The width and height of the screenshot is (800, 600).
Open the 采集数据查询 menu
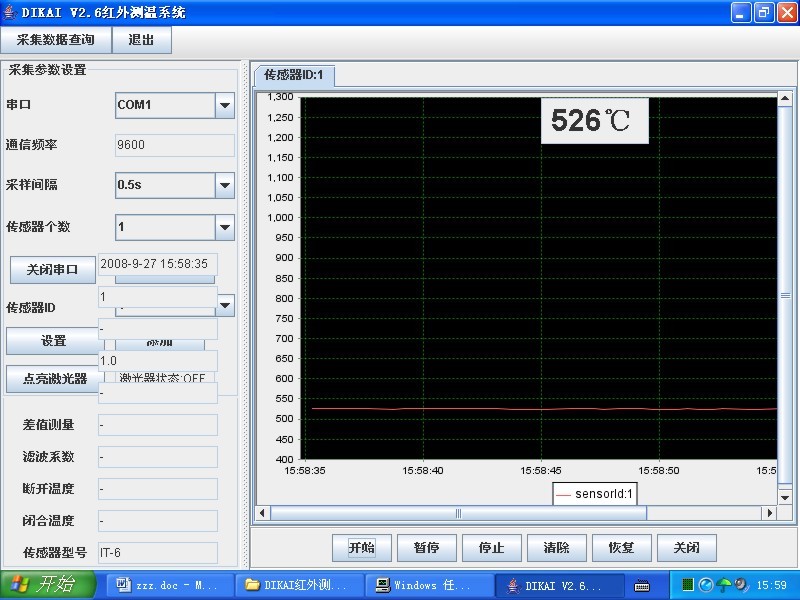click(x=56, y=40)
